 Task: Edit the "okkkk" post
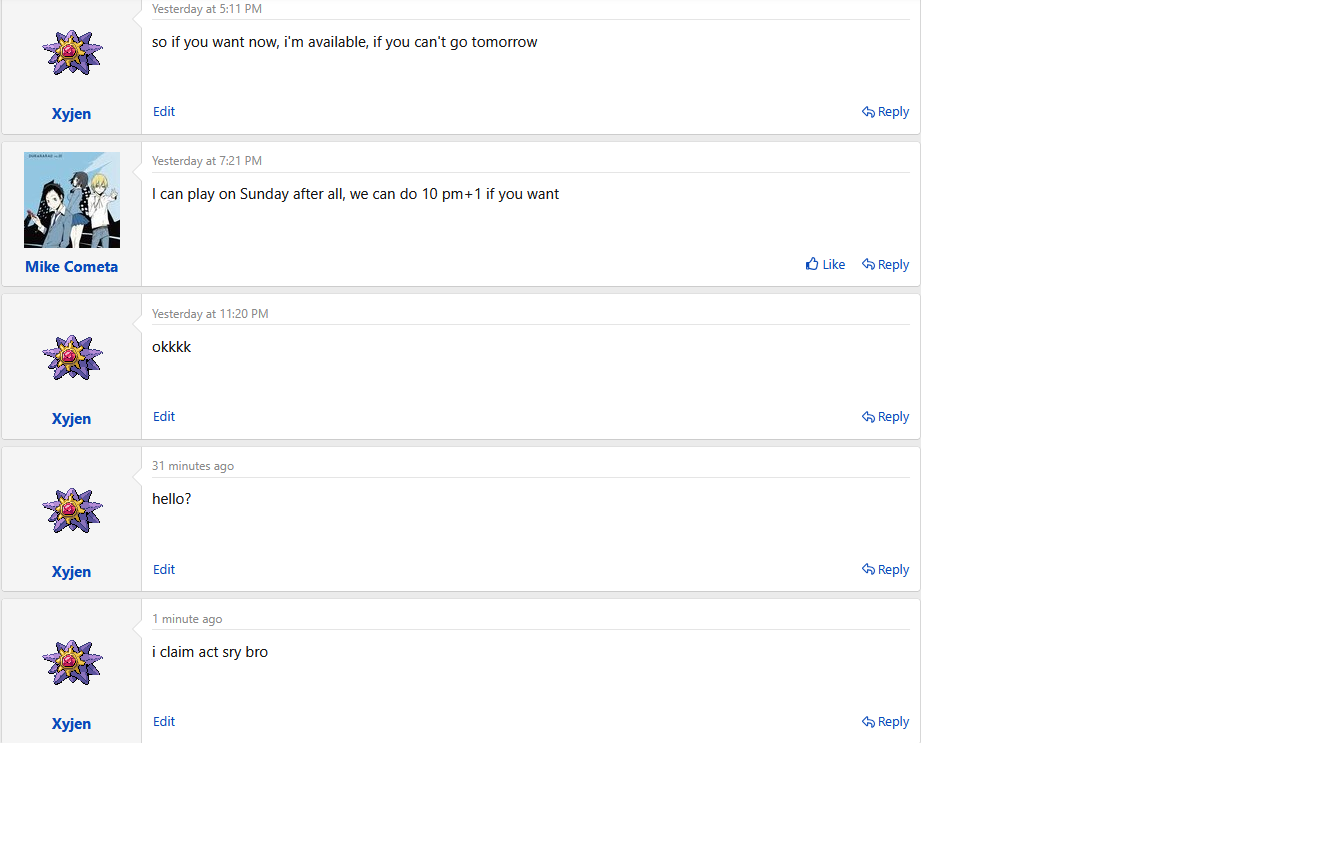[x=164, y=416]
